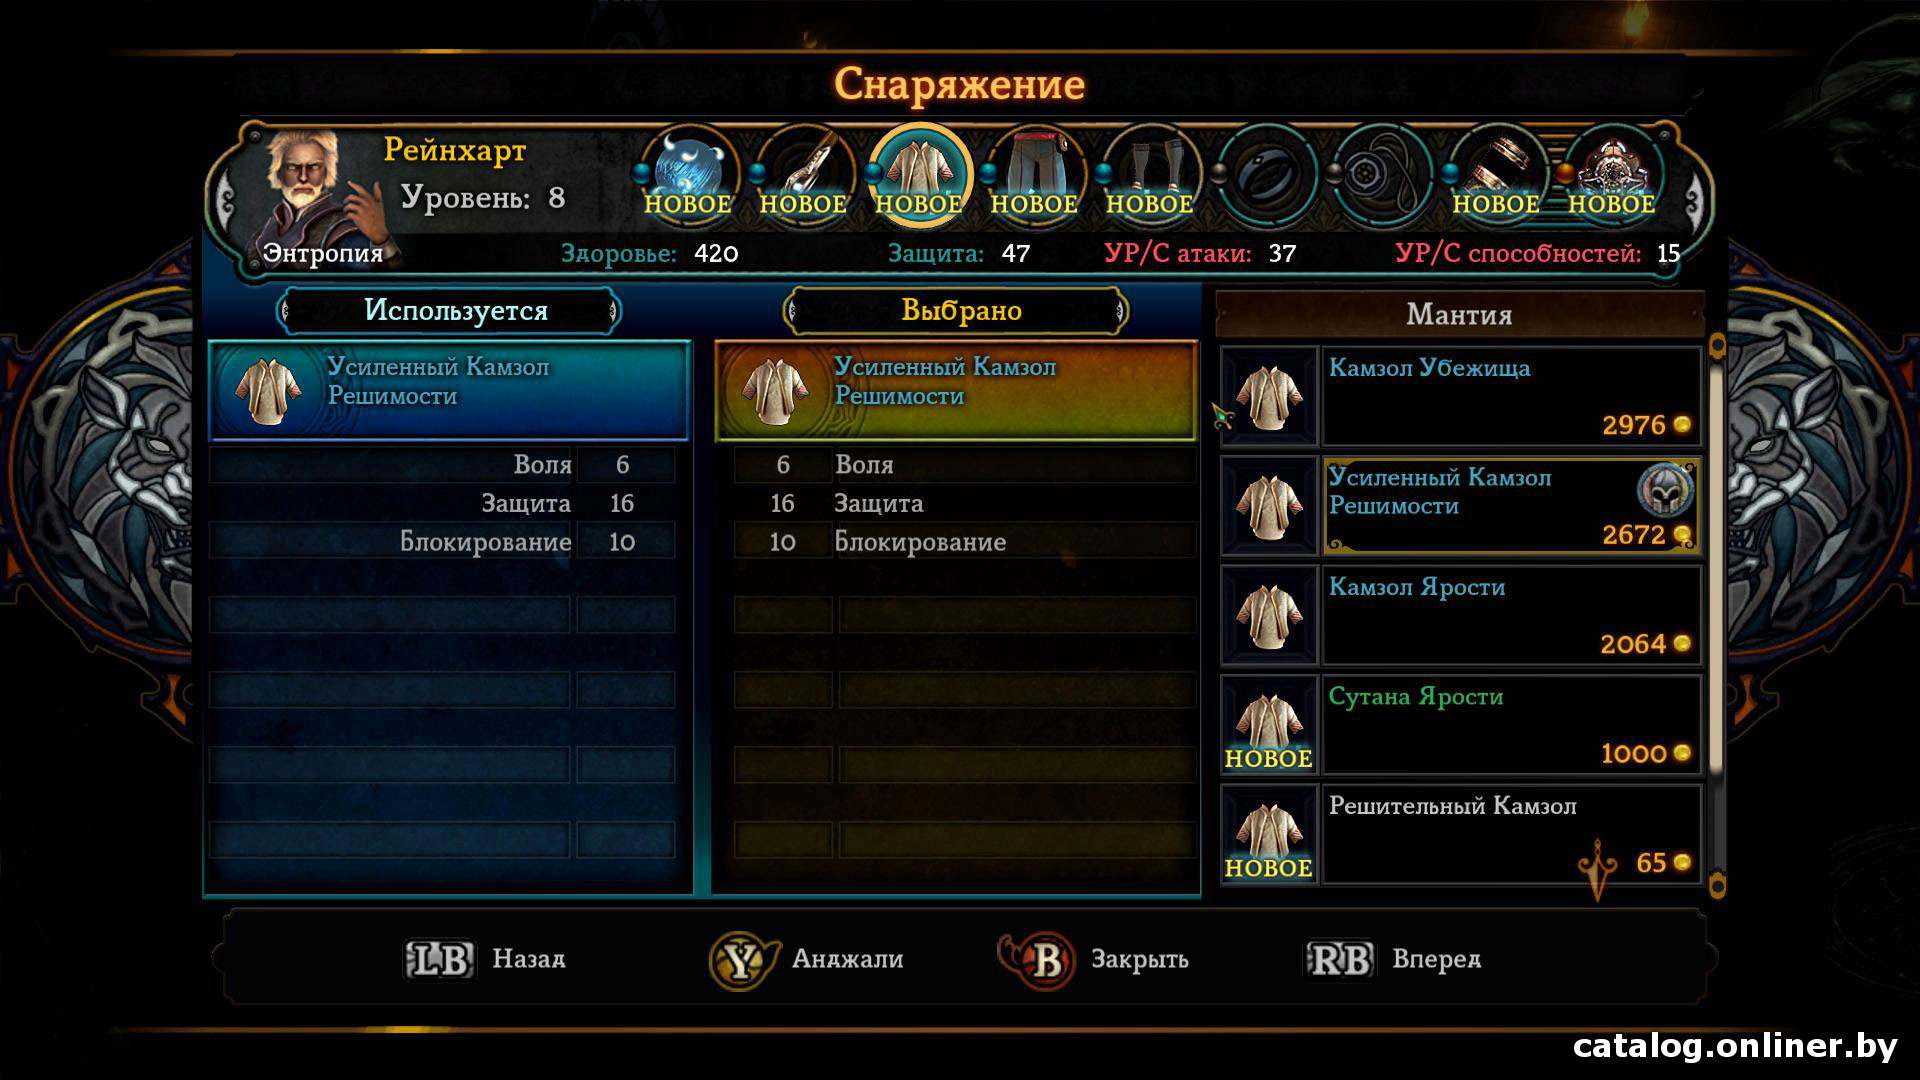Choose Решительный Камзол costing 65
This screenshot has height=1080, width=1920.
coord(1461,834)
